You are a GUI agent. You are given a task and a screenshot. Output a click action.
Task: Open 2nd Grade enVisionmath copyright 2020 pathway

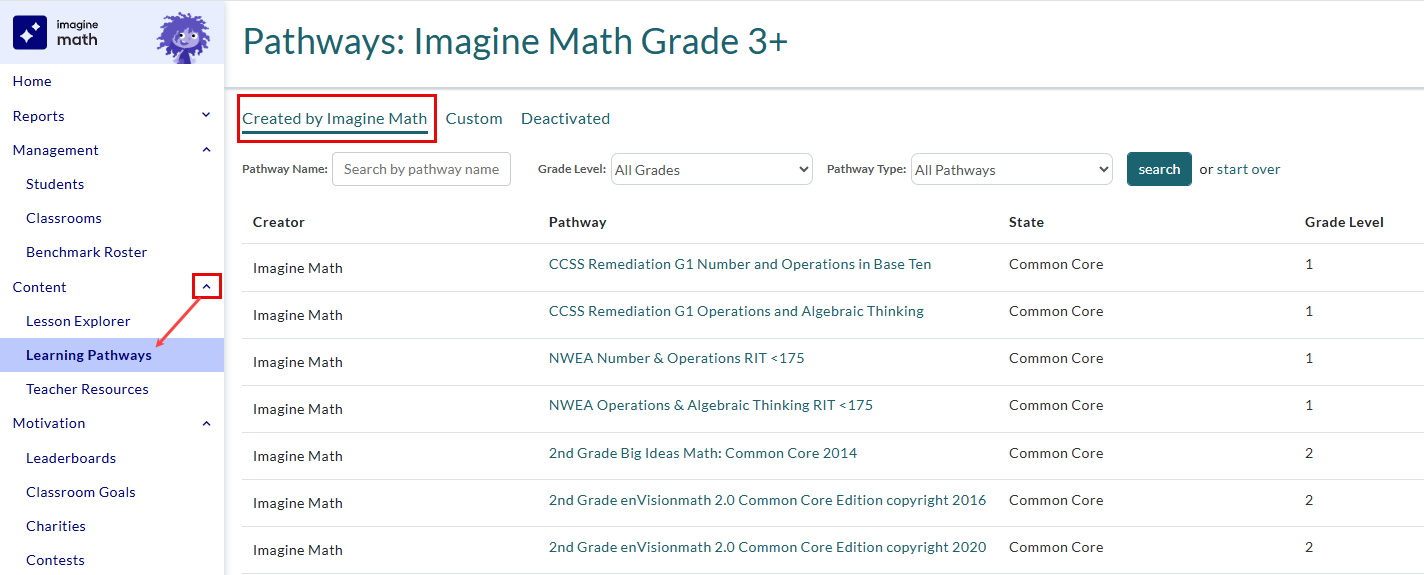click(767, 547)
